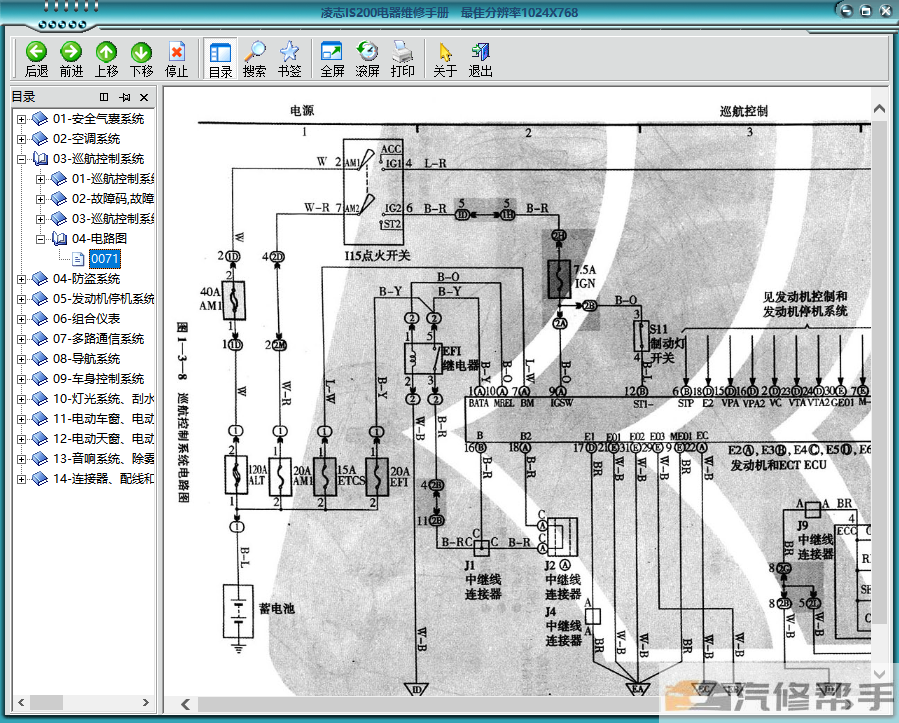Click the 前进 (Forward) toolbar icon

pos(71,58)
